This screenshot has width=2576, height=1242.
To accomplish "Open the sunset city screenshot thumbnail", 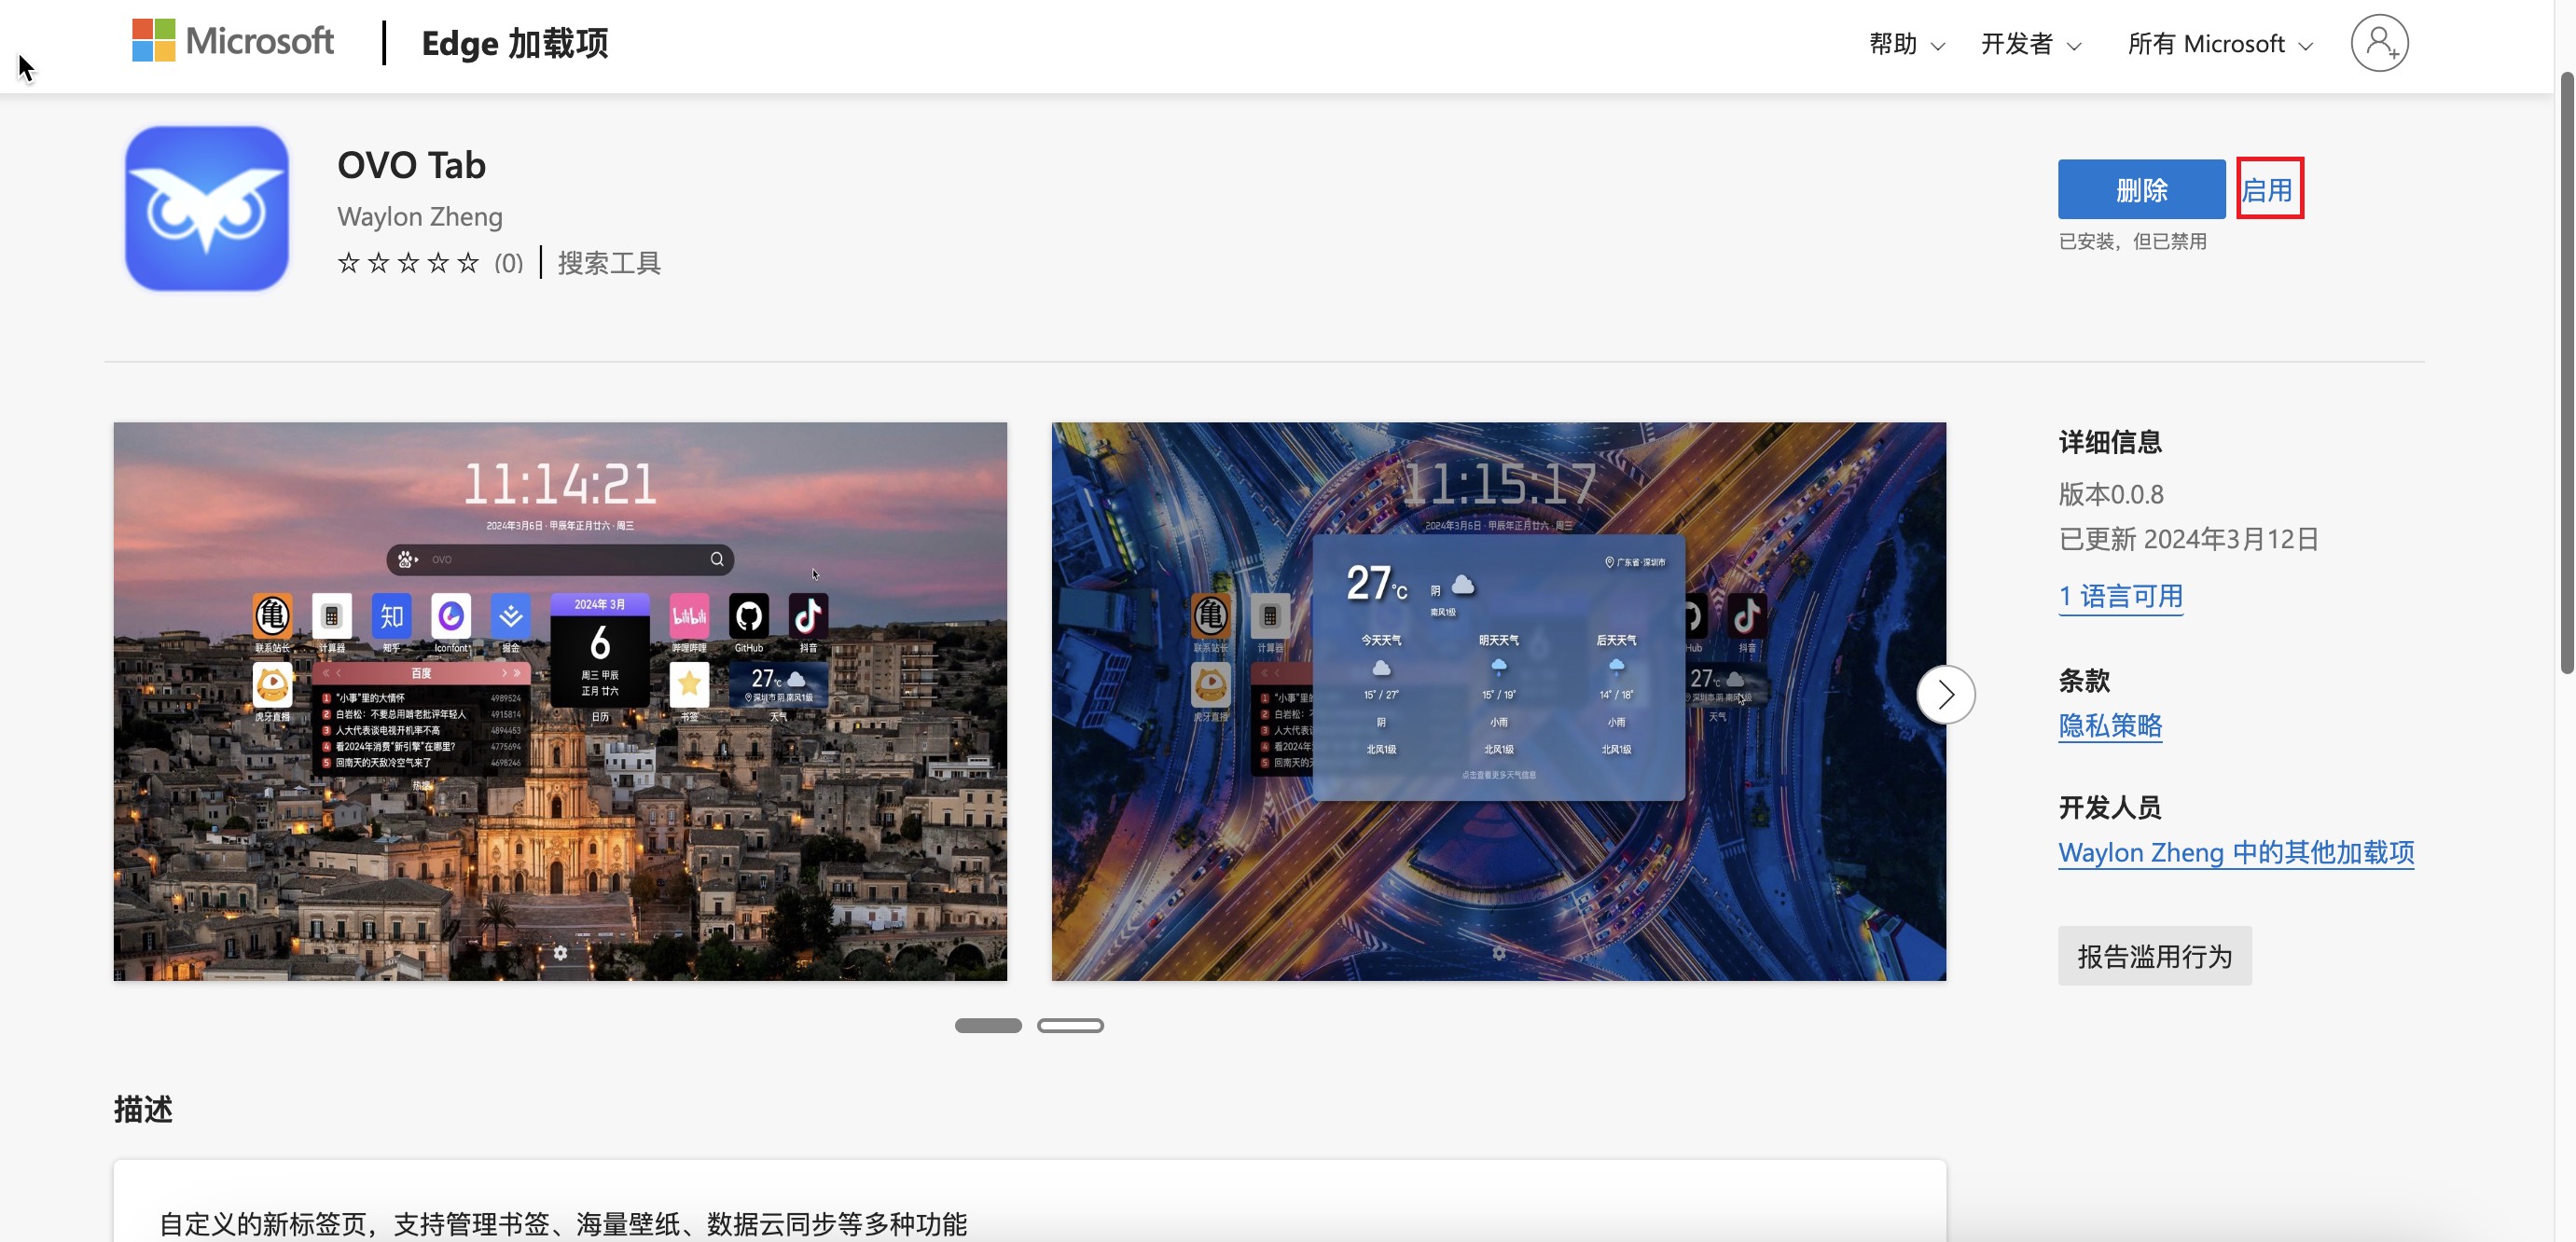I will click(x=560, y=701).
